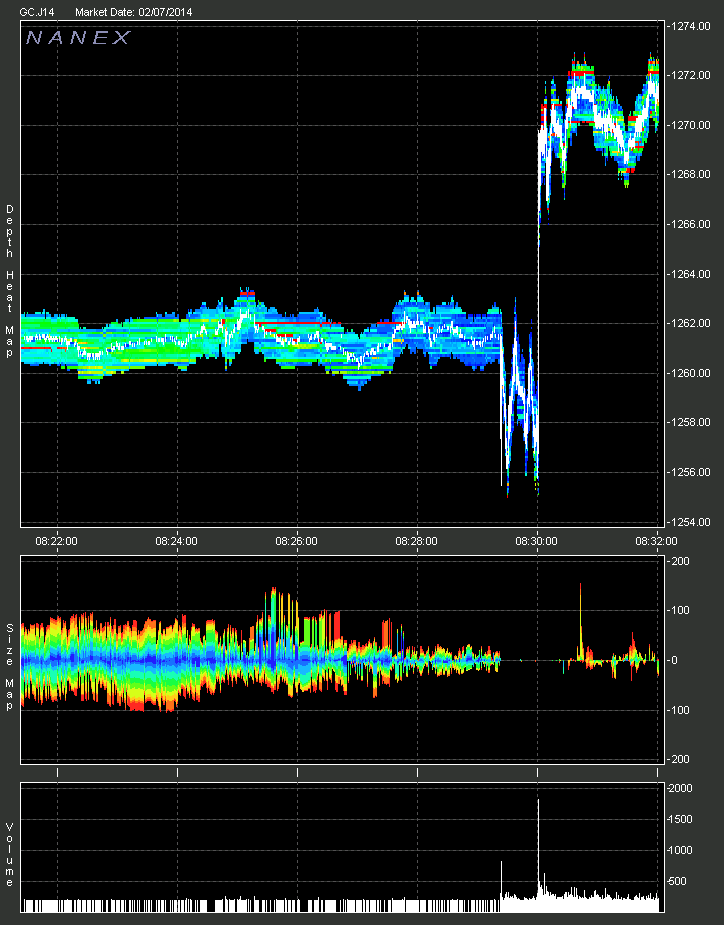Click the 1254.00 price axis label

[x=690, y=522]
